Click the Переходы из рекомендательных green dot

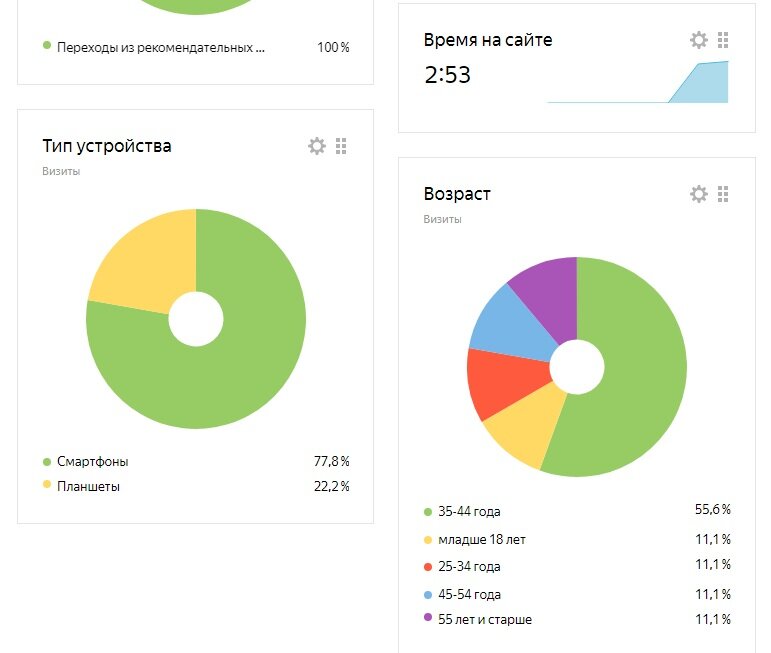[47, 45]
